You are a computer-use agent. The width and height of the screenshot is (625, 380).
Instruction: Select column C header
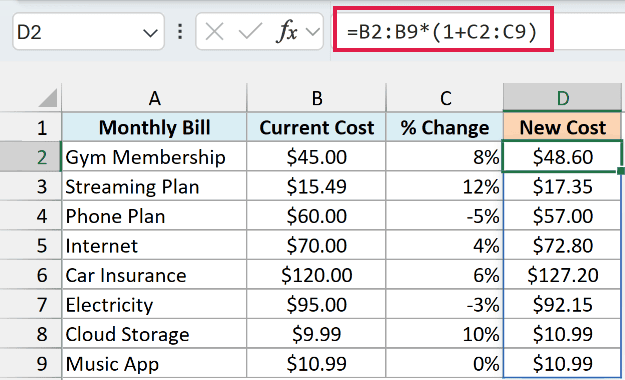point(445,98)
